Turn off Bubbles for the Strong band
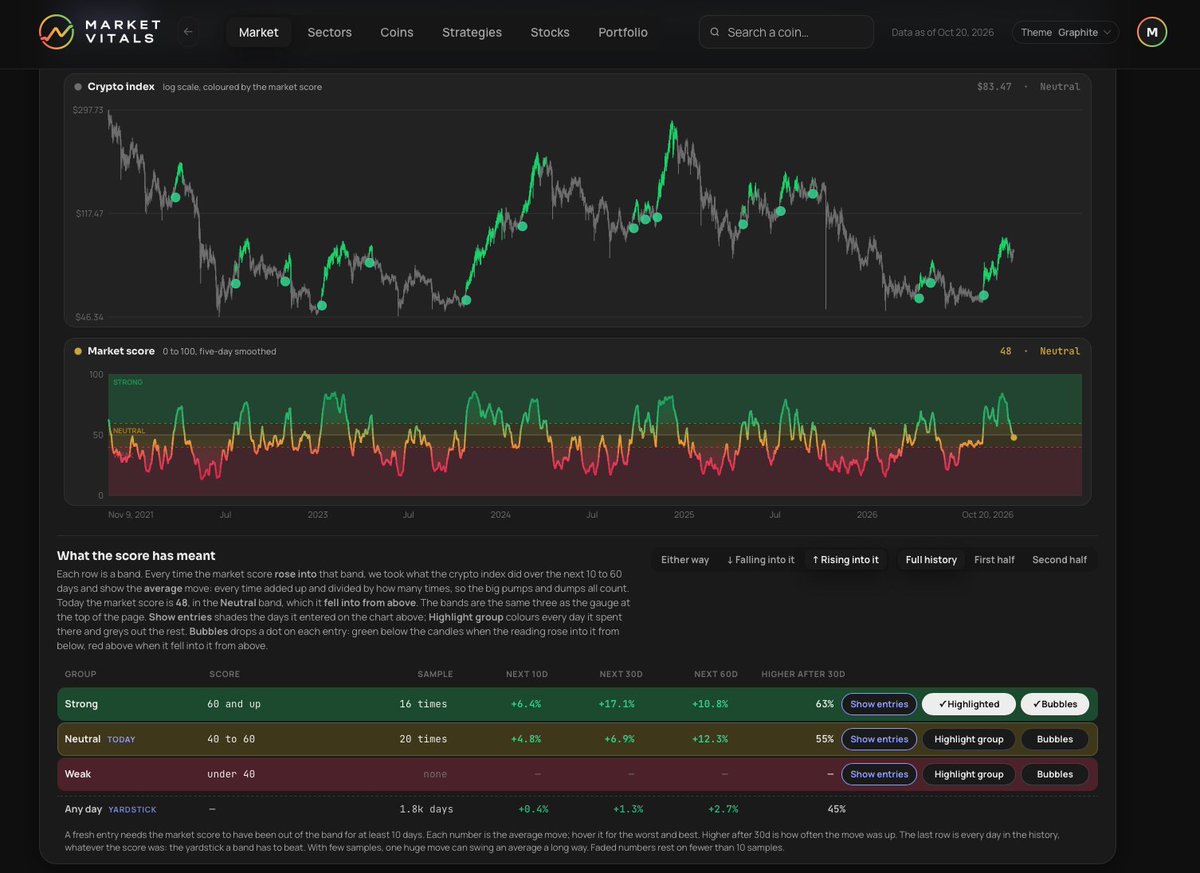 click(x=1056, y=704)
